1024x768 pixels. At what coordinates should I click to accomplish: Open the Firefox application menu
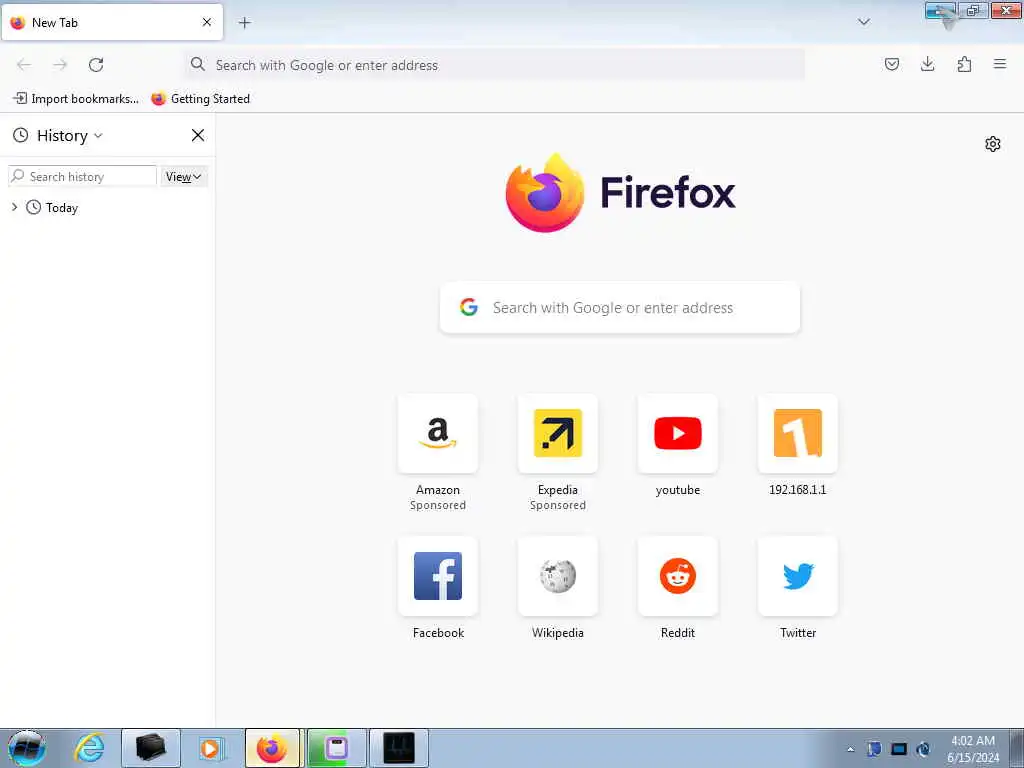point(1000,64)
